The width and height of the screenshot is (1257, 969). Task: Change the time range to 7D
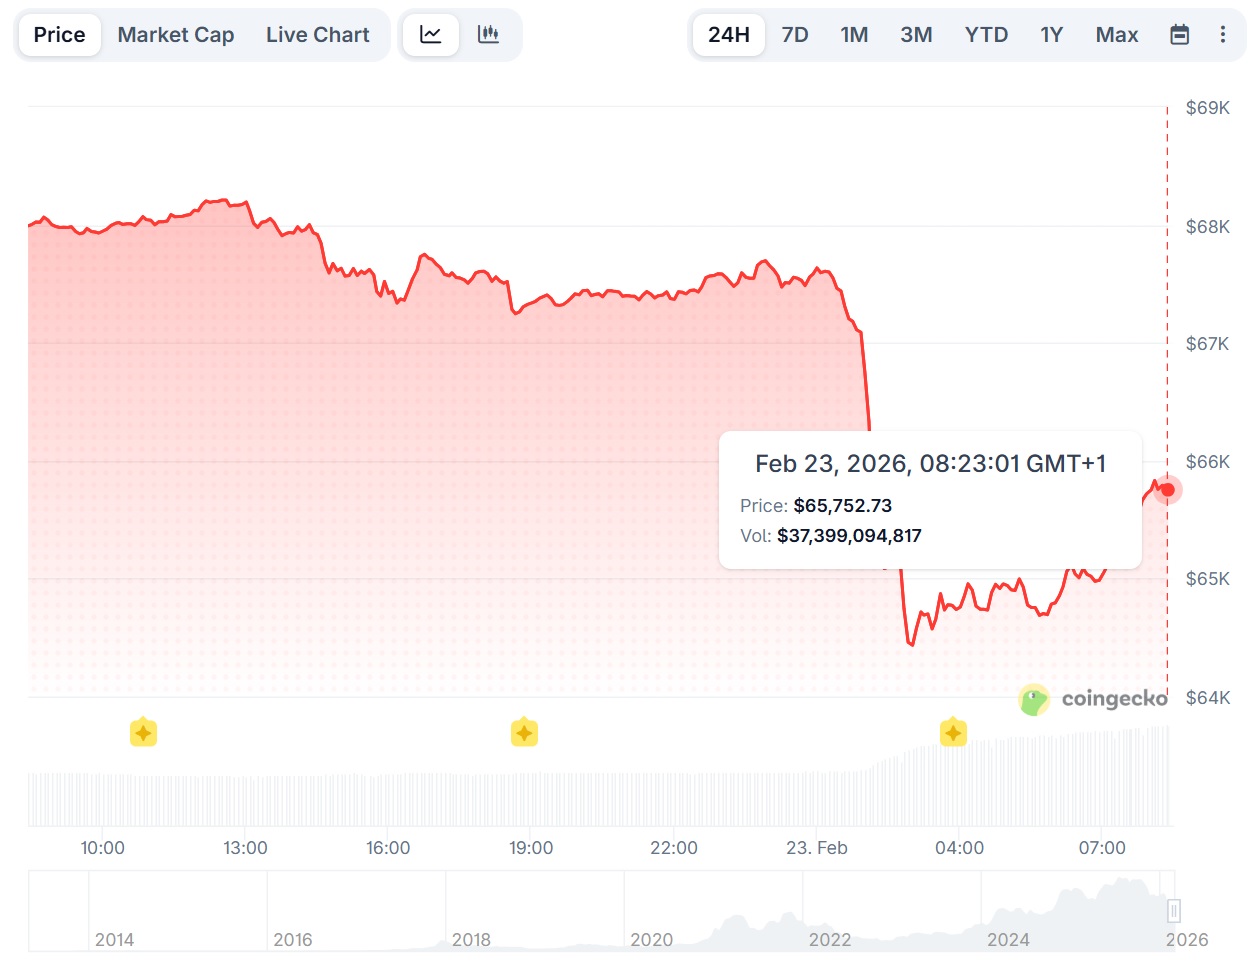click(x=795, y=35)
